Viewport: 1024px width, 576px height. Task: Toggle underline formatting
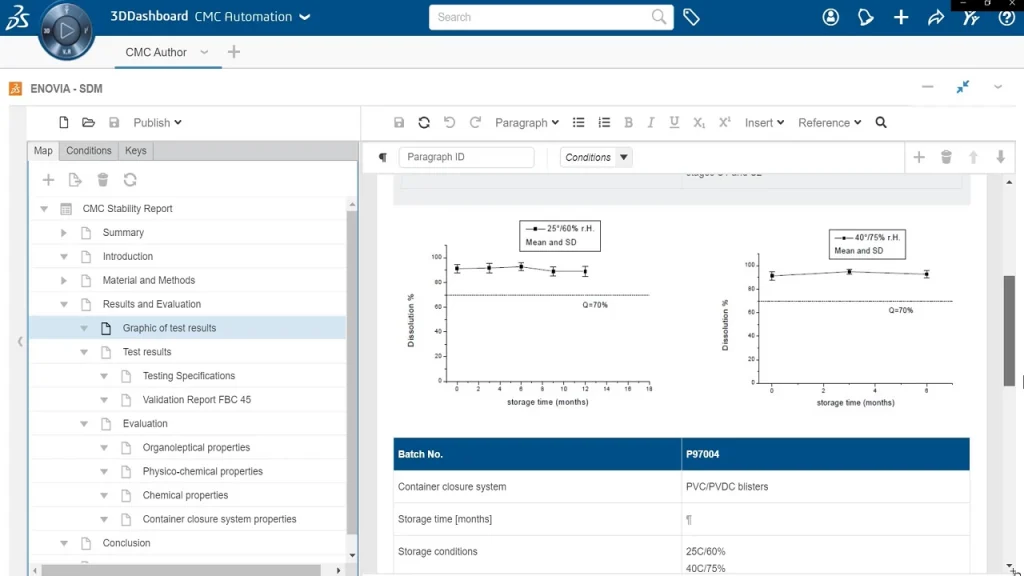[x=674, y=123]
